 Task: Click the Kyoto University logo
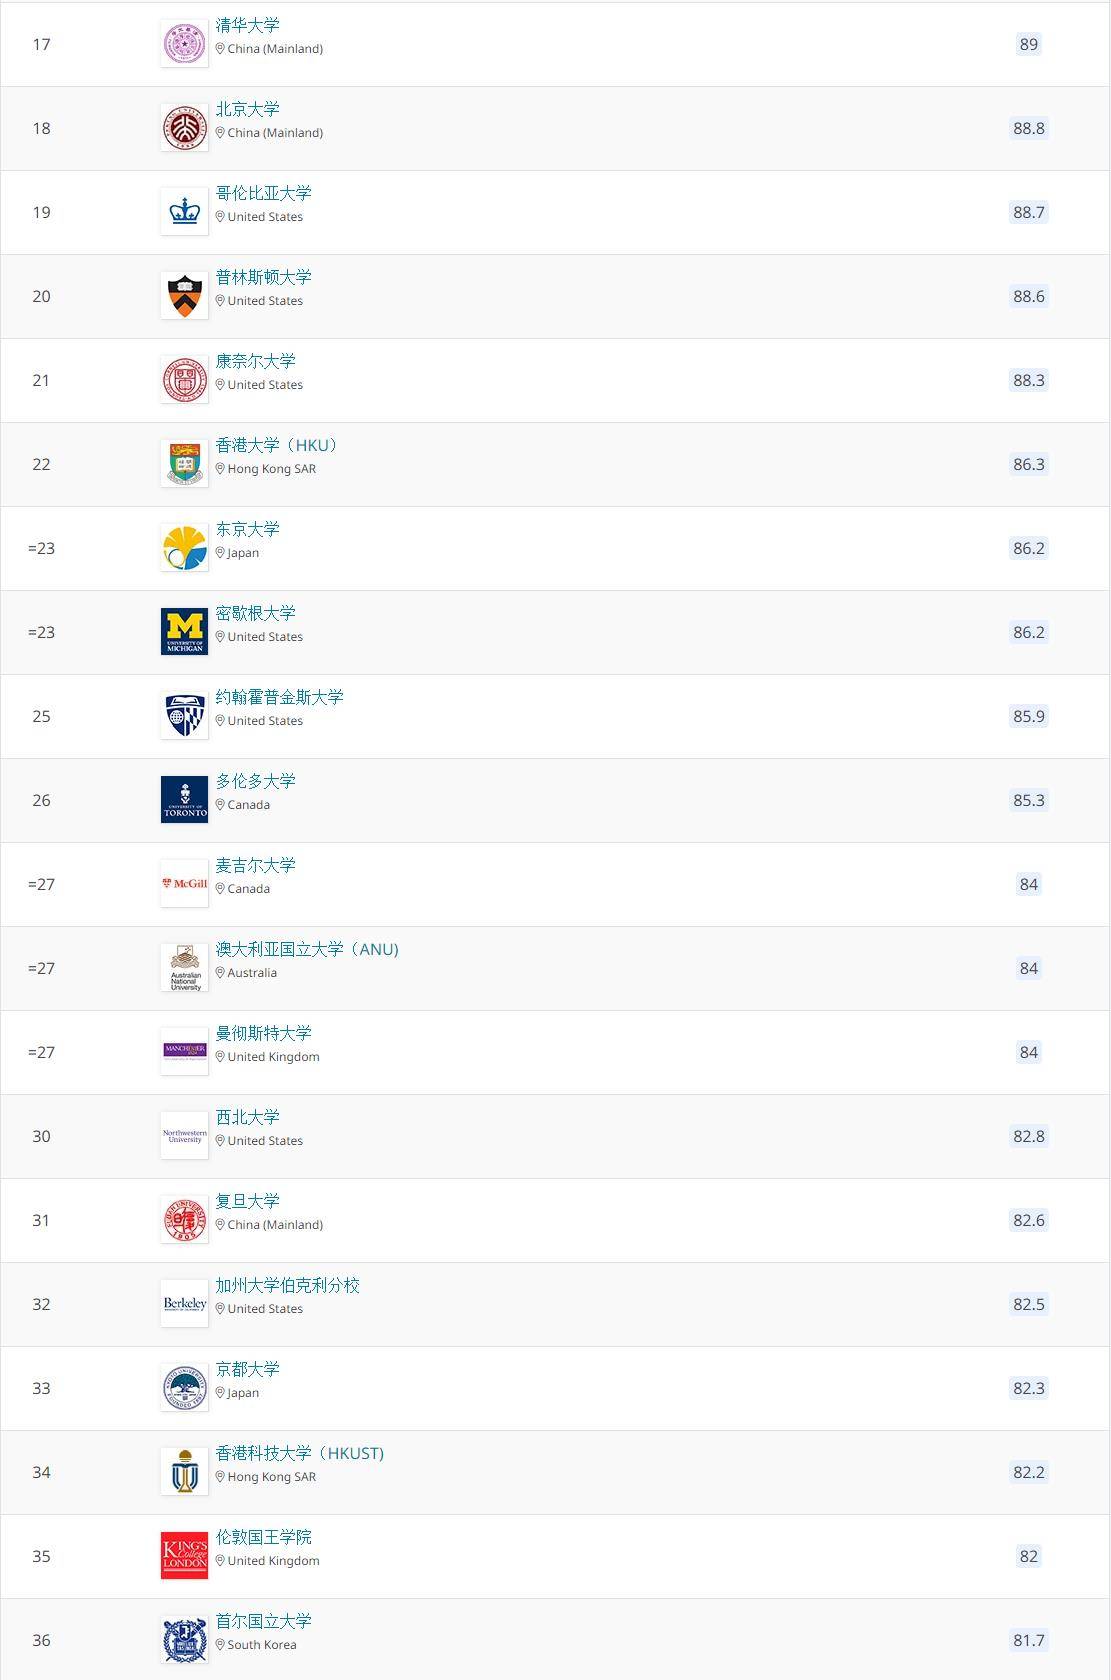pos(184,1388)
